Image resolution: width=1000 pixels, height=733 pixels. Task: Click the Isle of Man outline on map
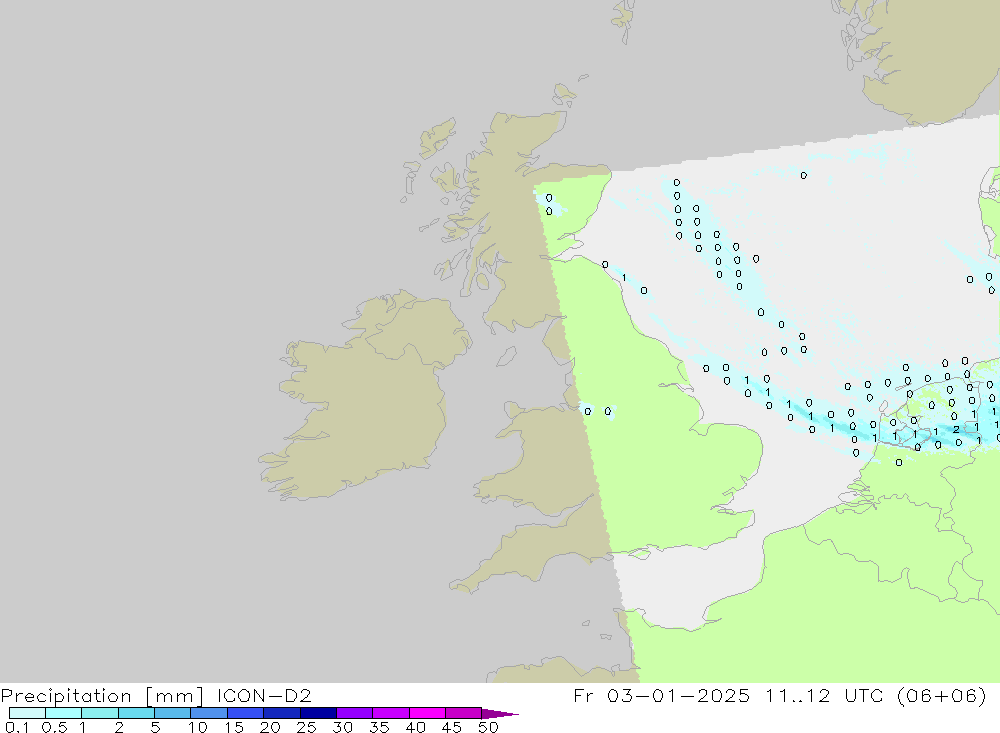point(506,357)
